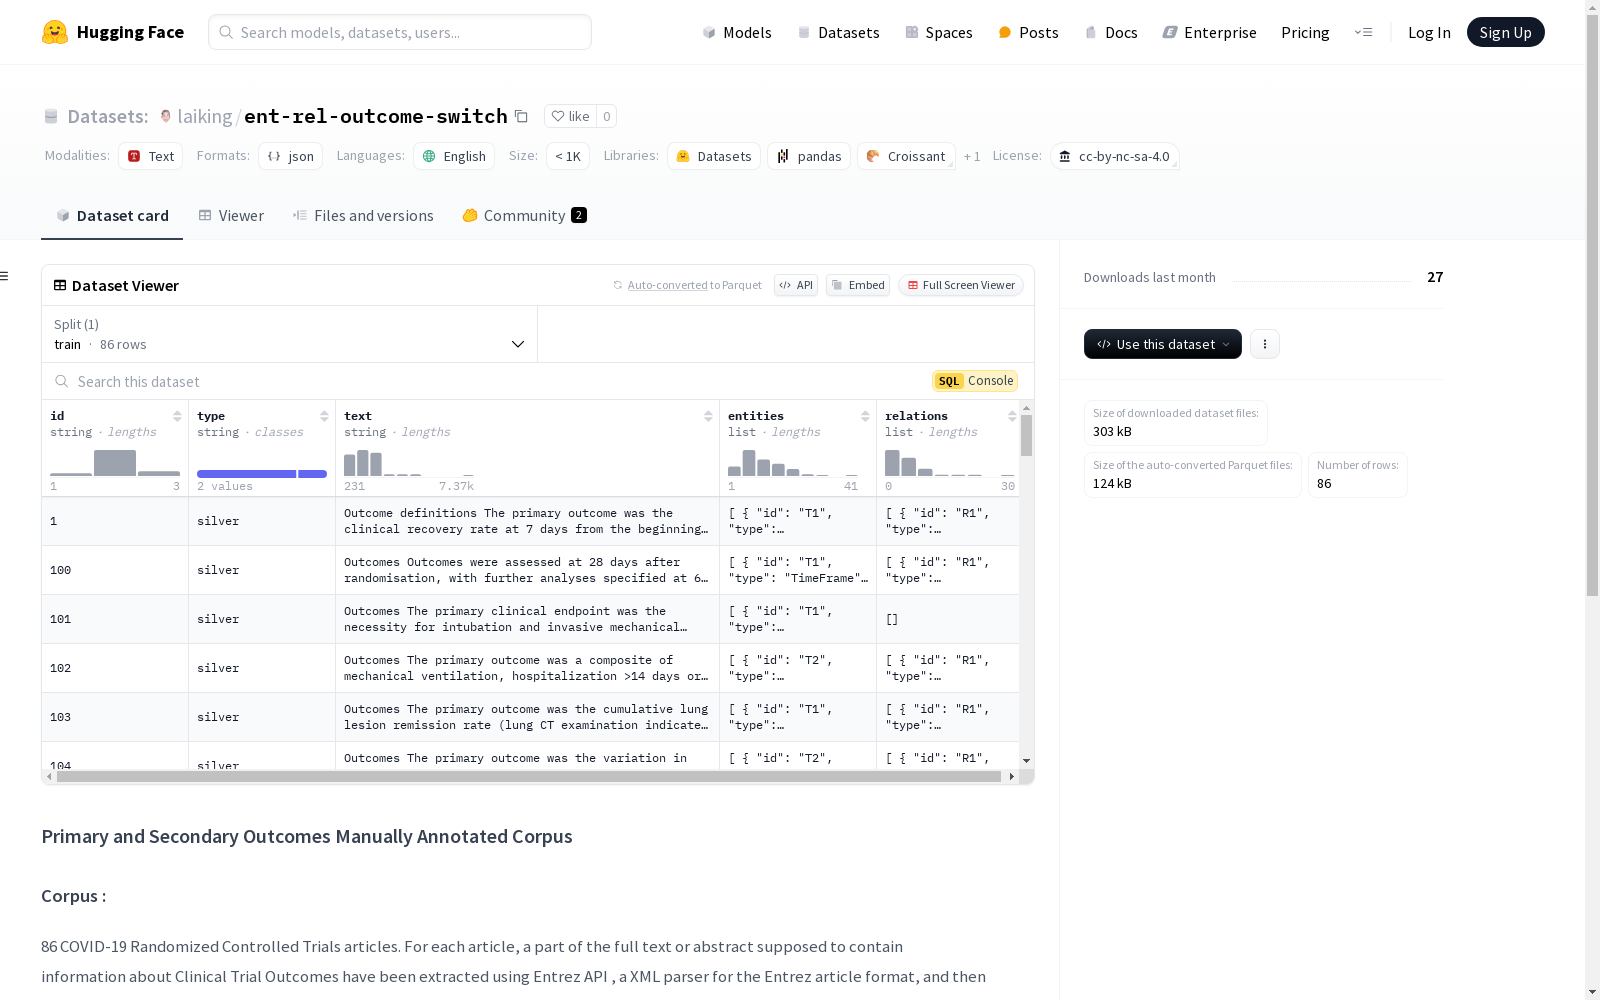The height and width of the screenshot is (1000, 1600).
Task: Click the search magnifier icon in dataset viewer
Action: tap(62, 381)
